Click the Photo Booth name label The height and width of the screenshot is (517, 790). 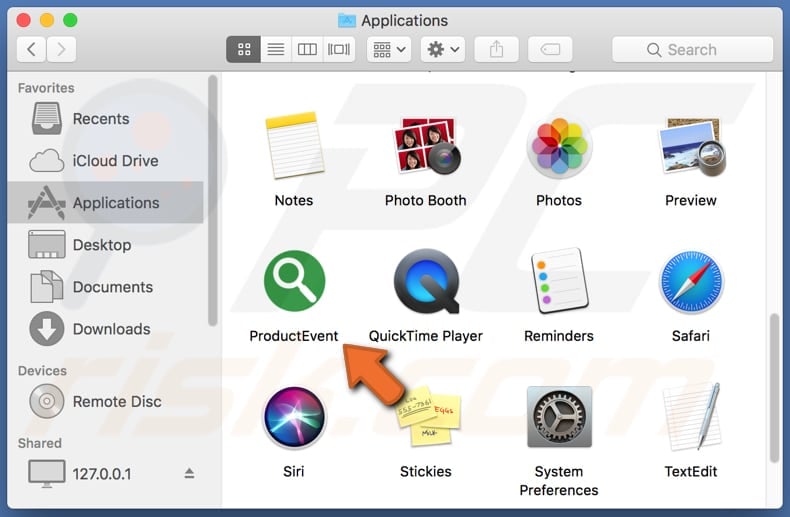click(426, 201)
